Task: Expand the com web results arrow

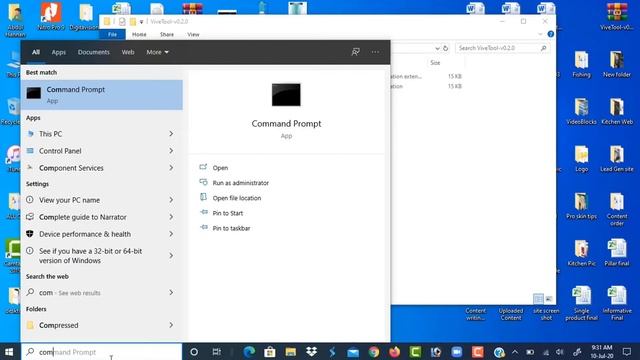Action: 171,293
